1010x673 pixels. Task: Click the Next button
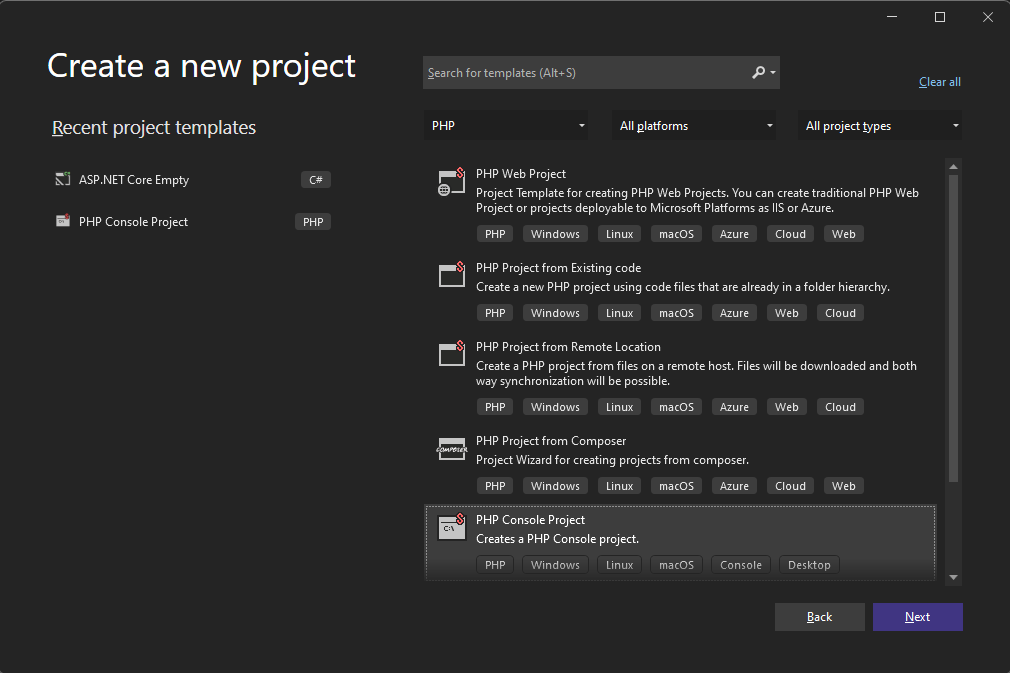pos(917,617)
